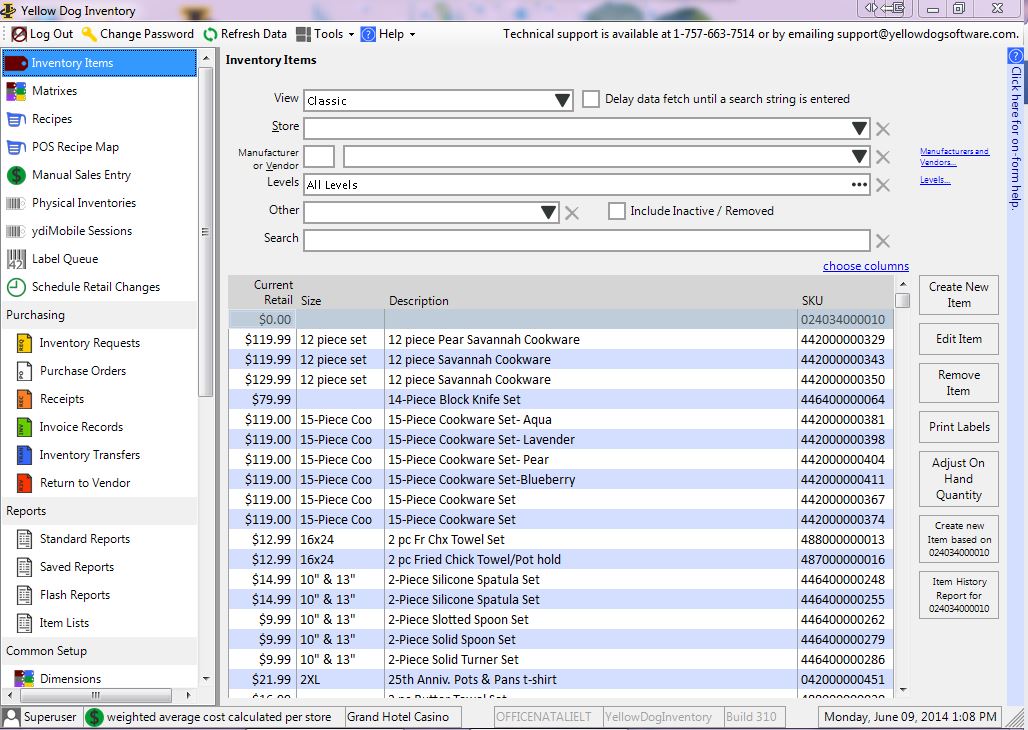
Task: Open the Help menu
Action: point(388,34)
